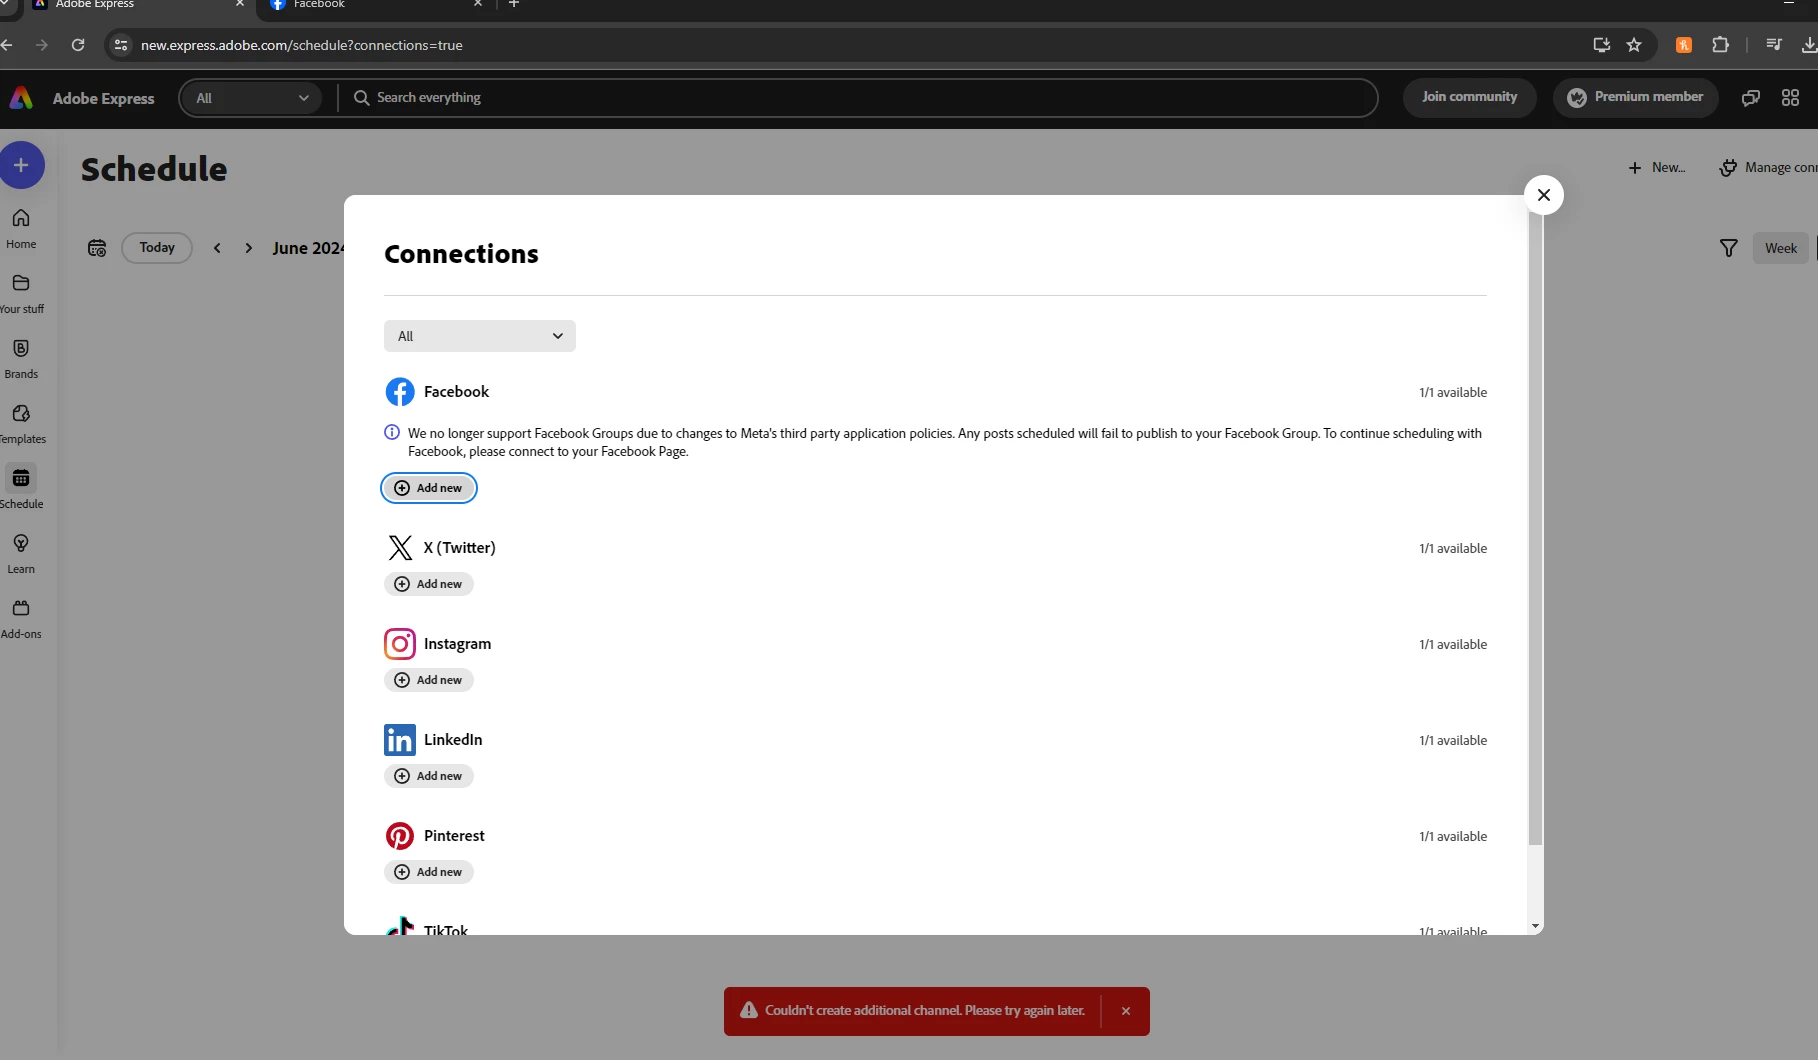
Task: Select Schedule in the left sidebar
Action: click(21, 487)
